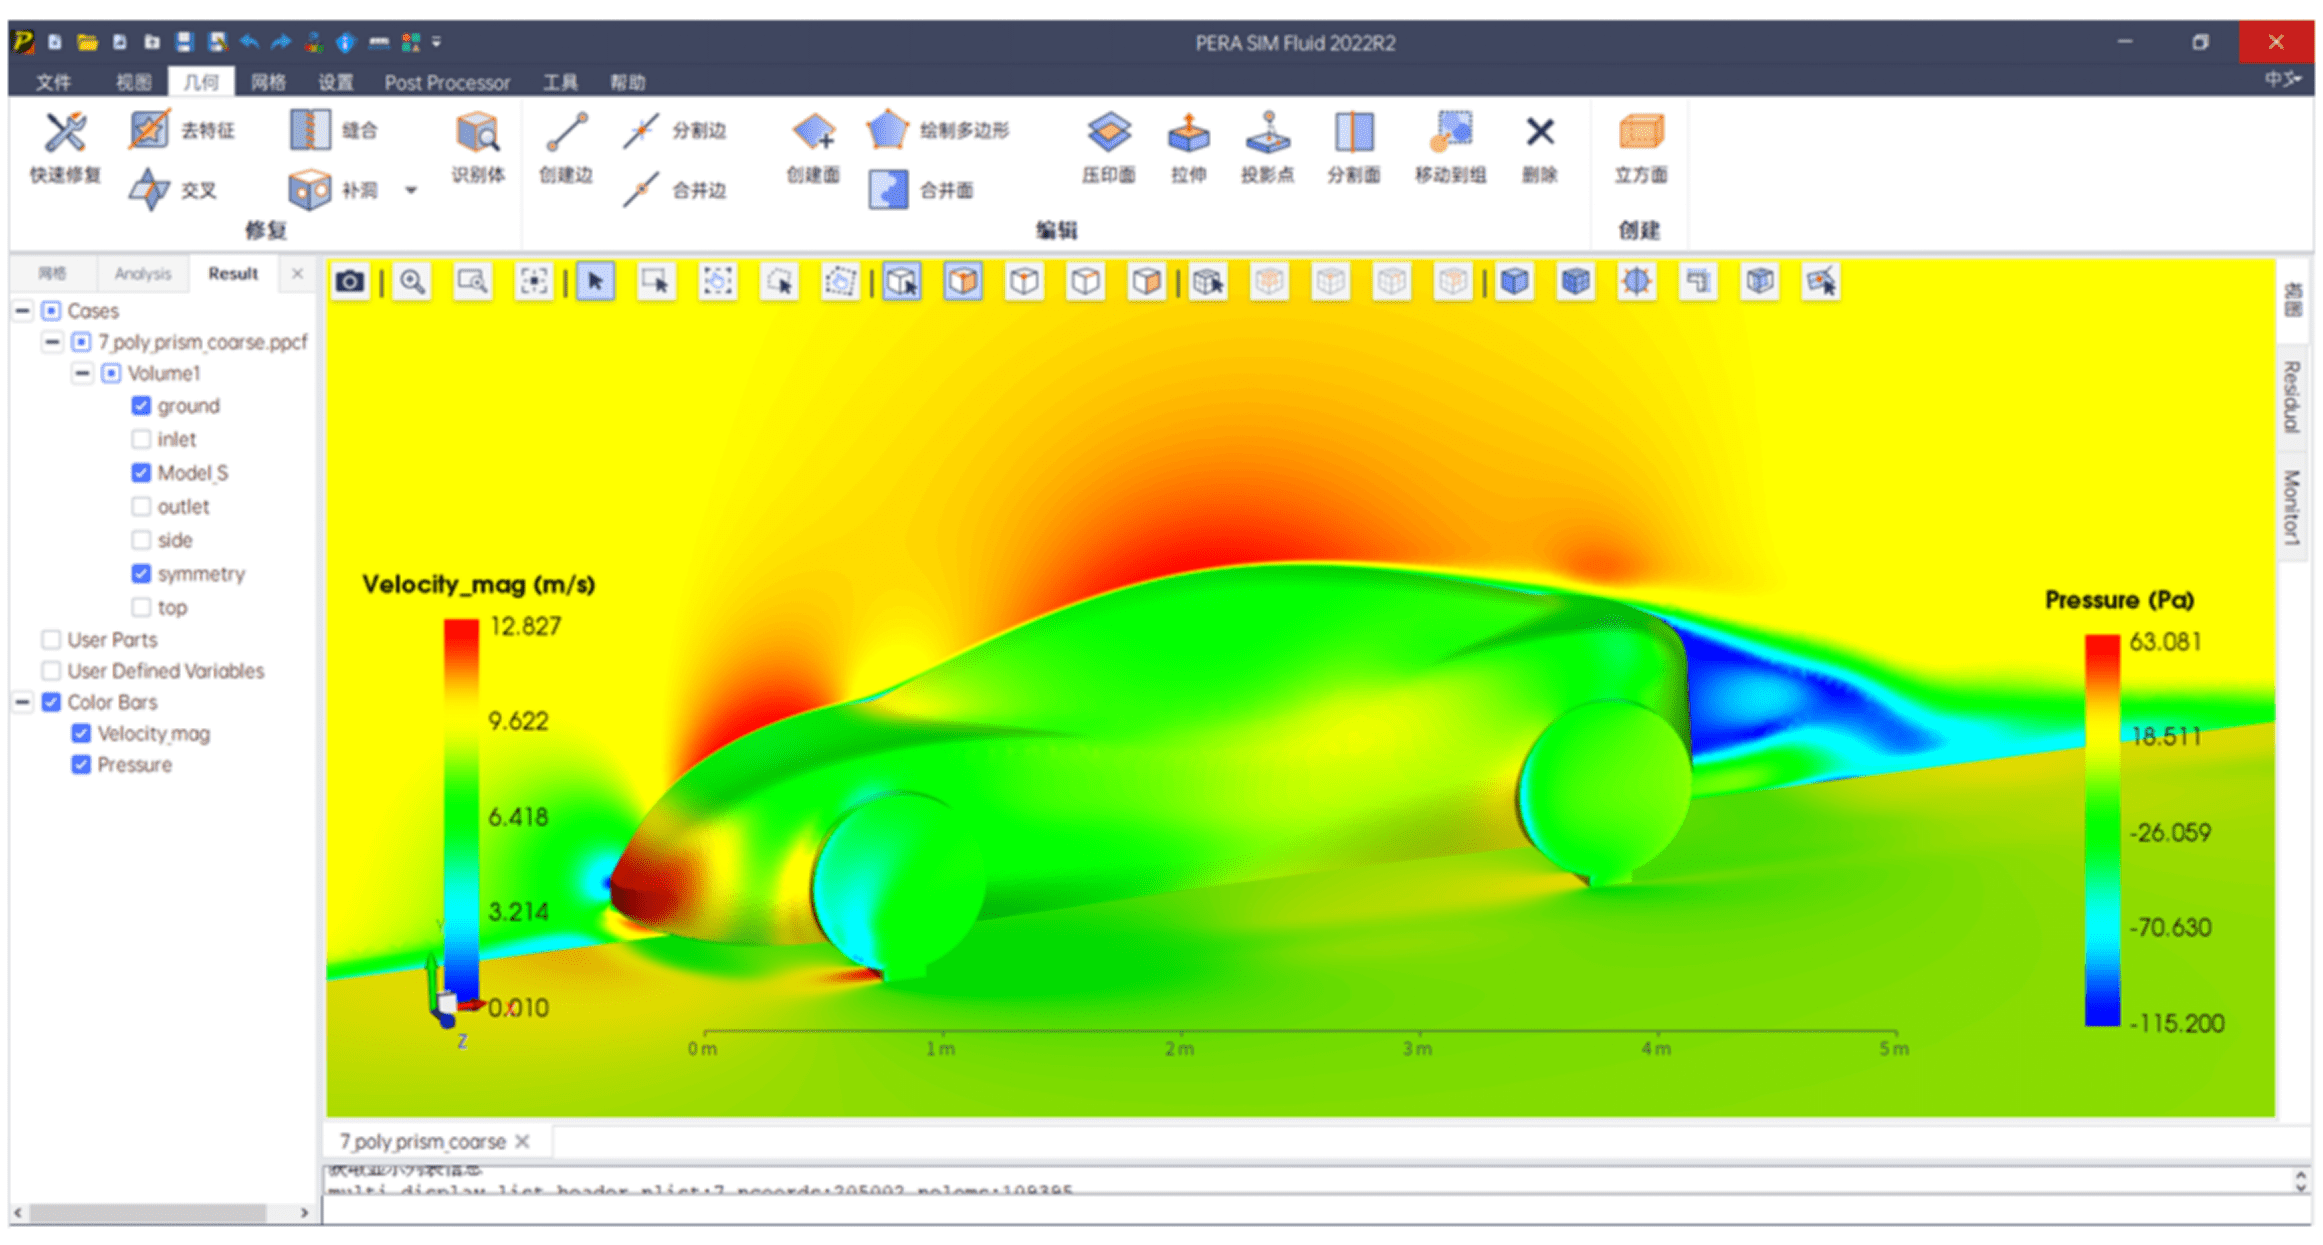The width and height of the screenshot is (2323, 1245).
Task: Click the 移动到组 move to group tool
Action: pos(1450,148)
